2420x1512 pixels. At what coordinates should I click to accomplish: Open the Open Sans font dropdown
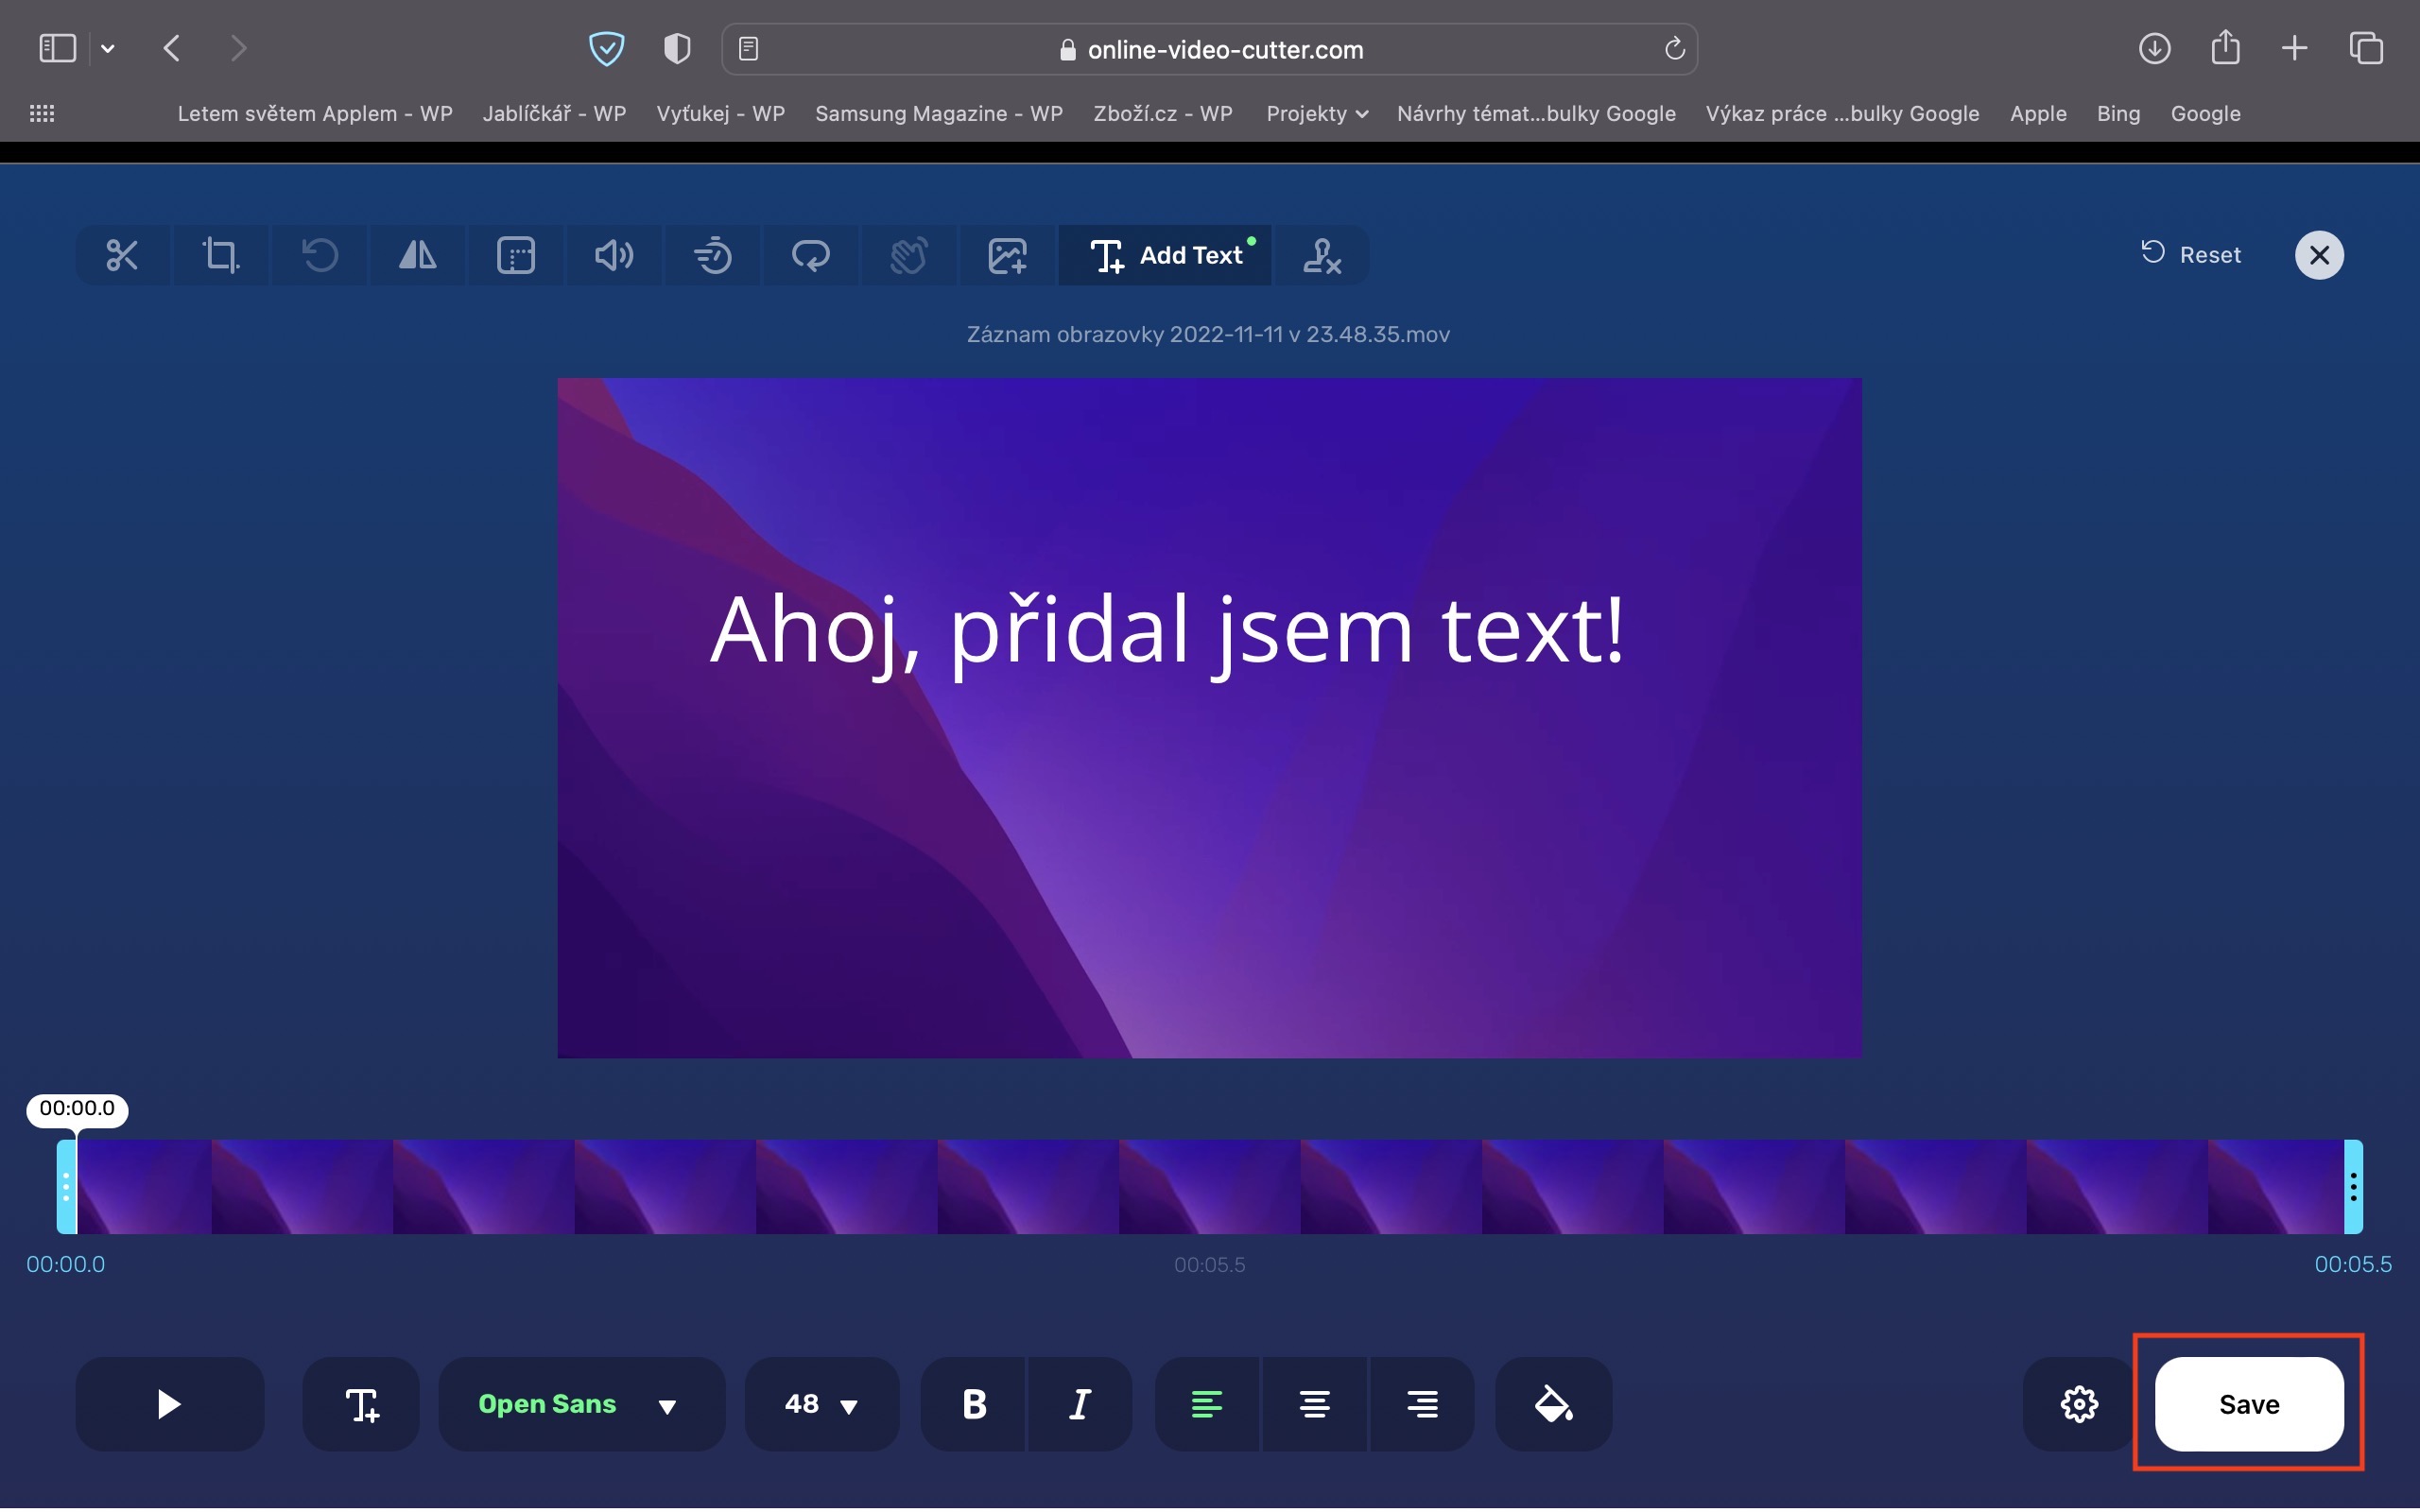click(x=580, y=1404)
